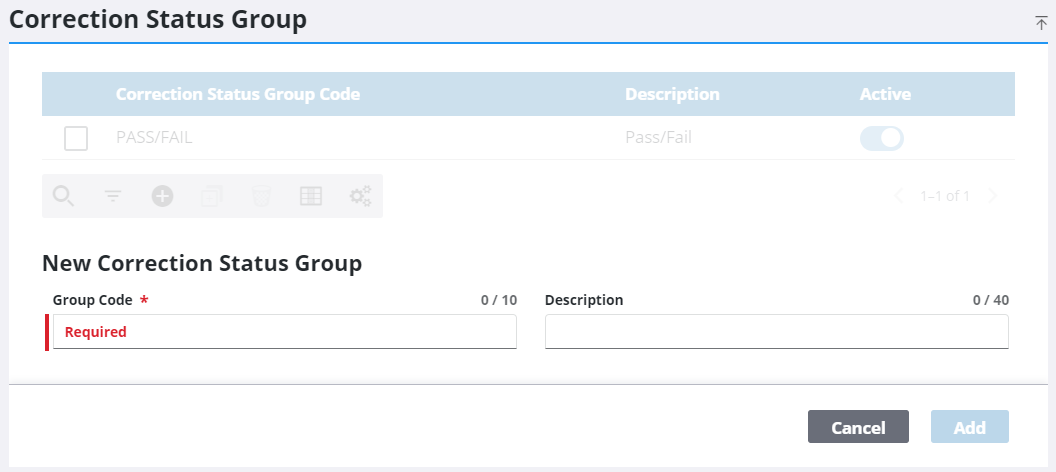Open the filter icon in grid toolbar
The width and height of the screenshot is (1056, 472).
(113, 197)
